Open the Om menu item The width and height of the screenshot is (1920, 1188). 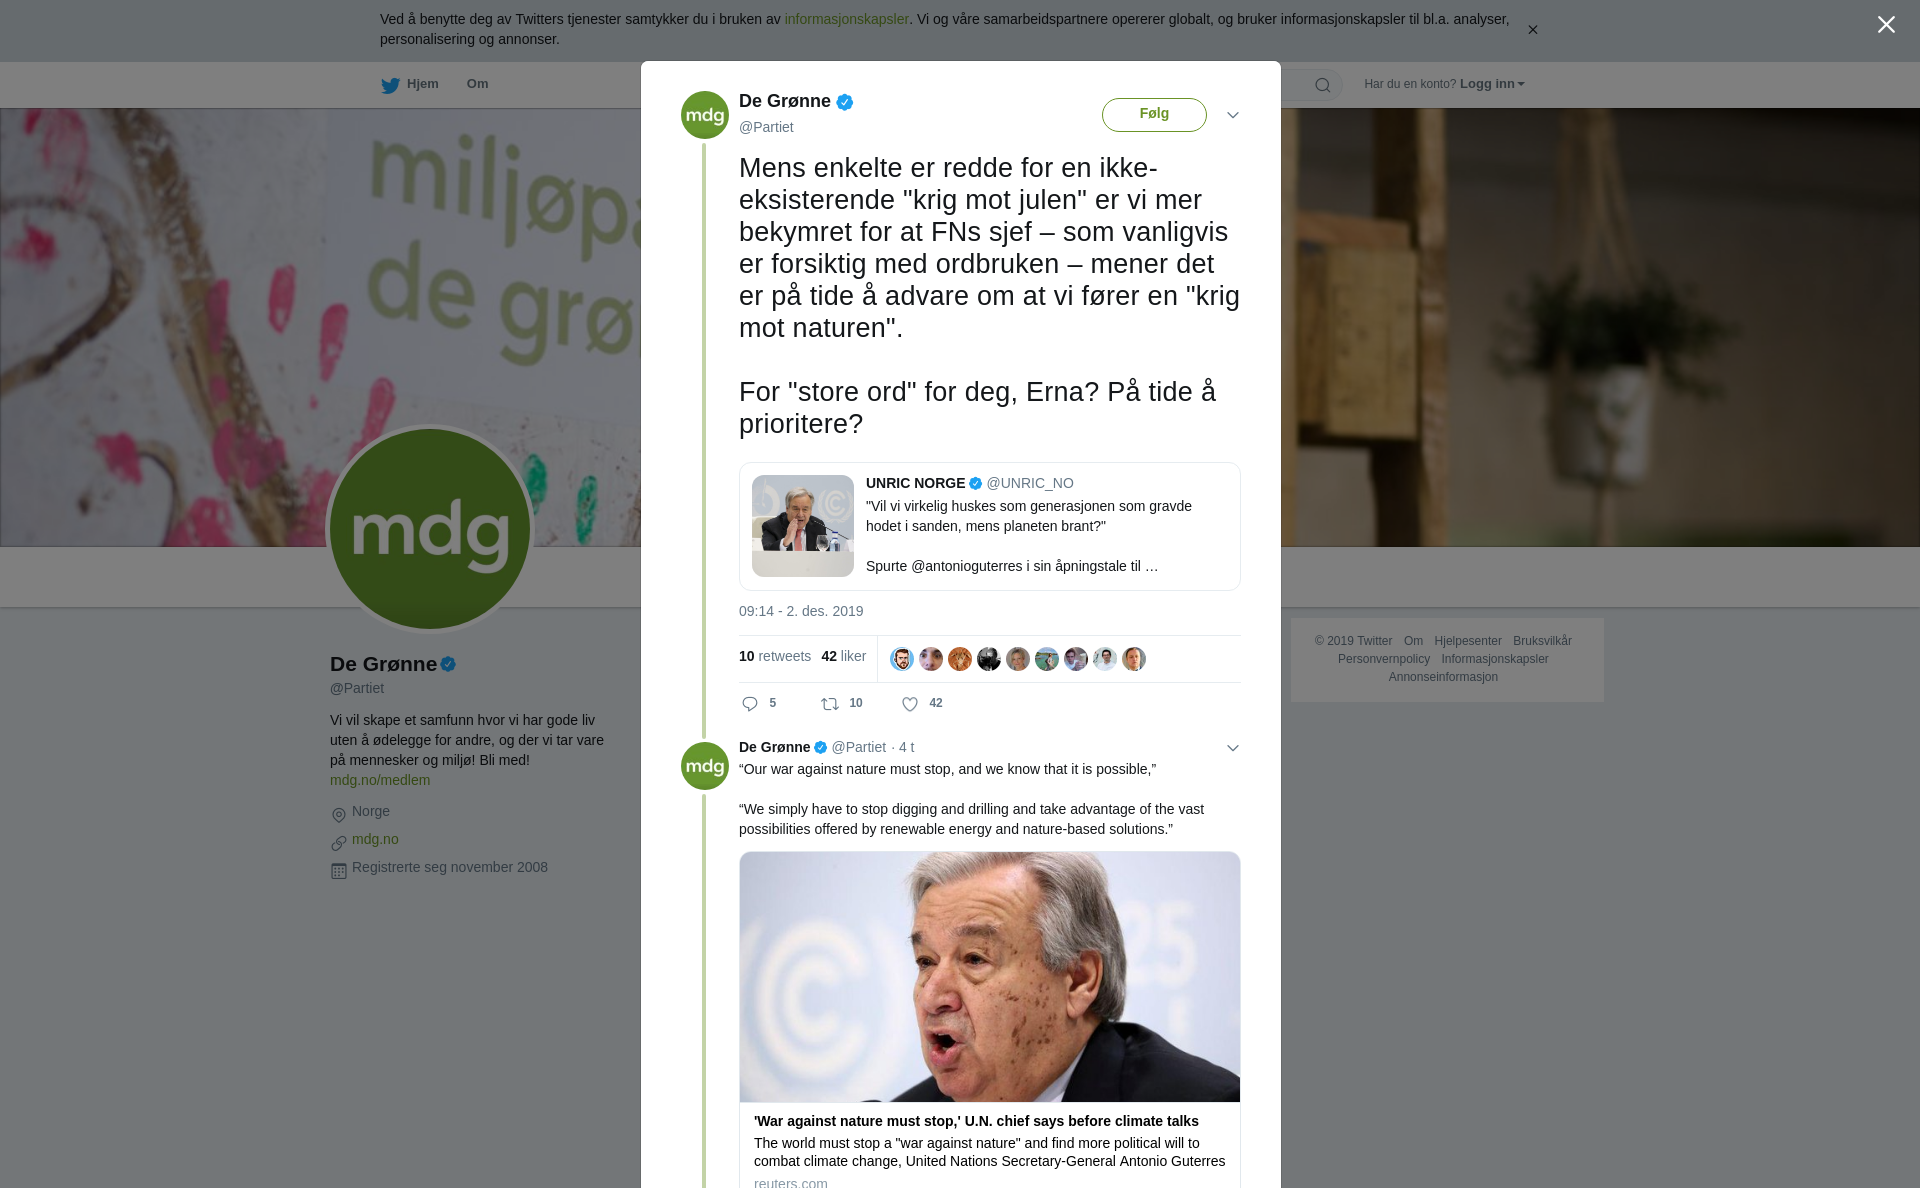point(478,84)
